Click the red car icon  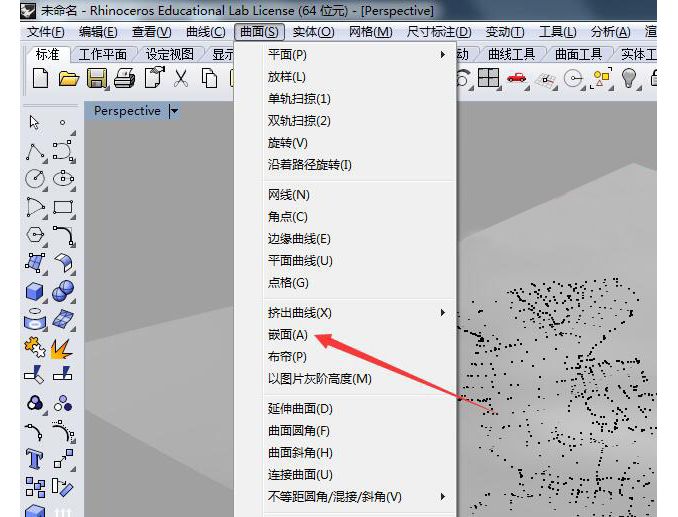click(x=517, y=78)
